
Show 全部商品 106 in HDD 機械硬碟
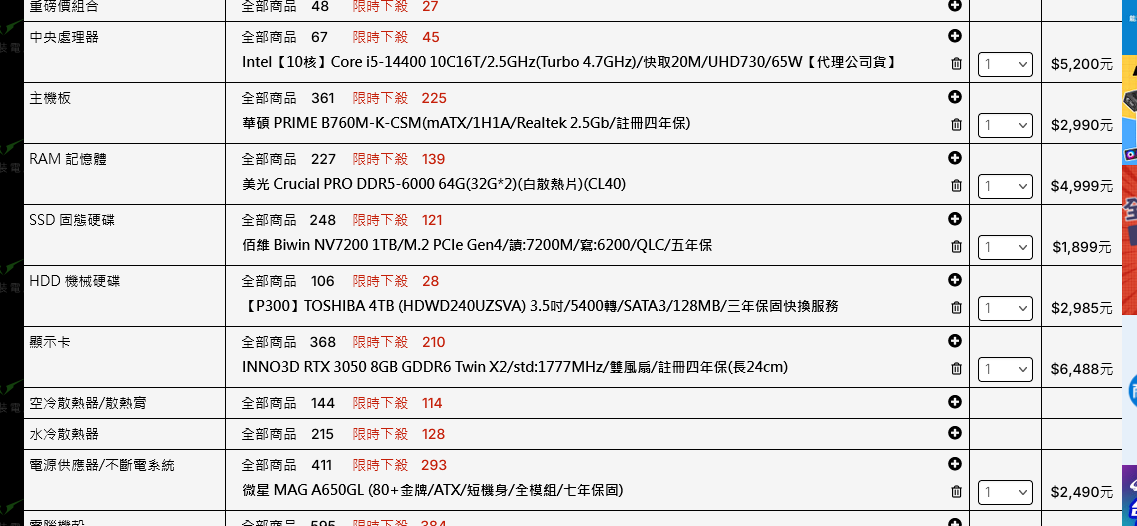(x=288, y=281)
